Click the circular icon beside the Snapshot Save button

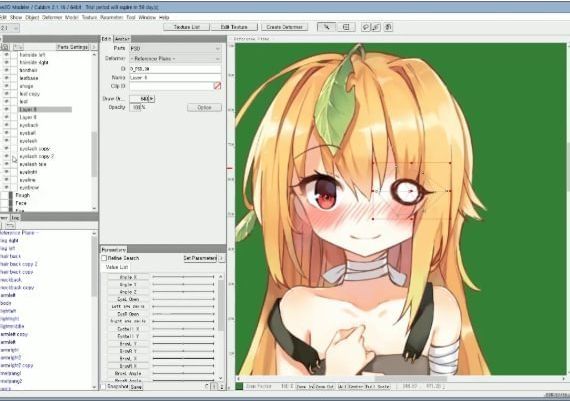pos(207,386)
